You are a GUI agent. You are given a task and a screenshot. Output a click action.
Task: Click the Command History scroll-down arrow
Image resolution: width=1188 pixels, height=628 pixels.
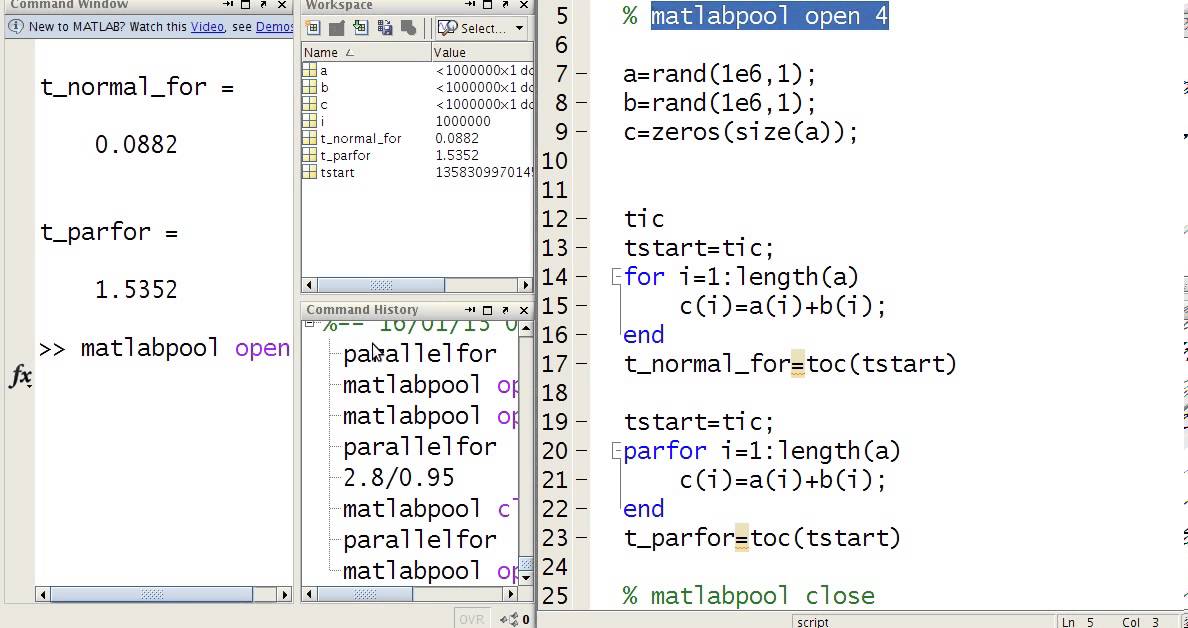[x=527, y=580]
